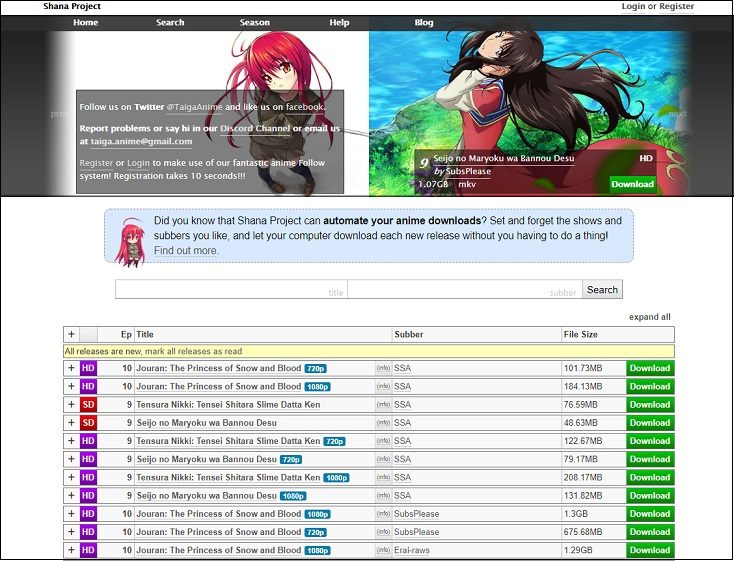
Task: Open info for Seijo 79.17MB release
Action: (x=383, y=459)
